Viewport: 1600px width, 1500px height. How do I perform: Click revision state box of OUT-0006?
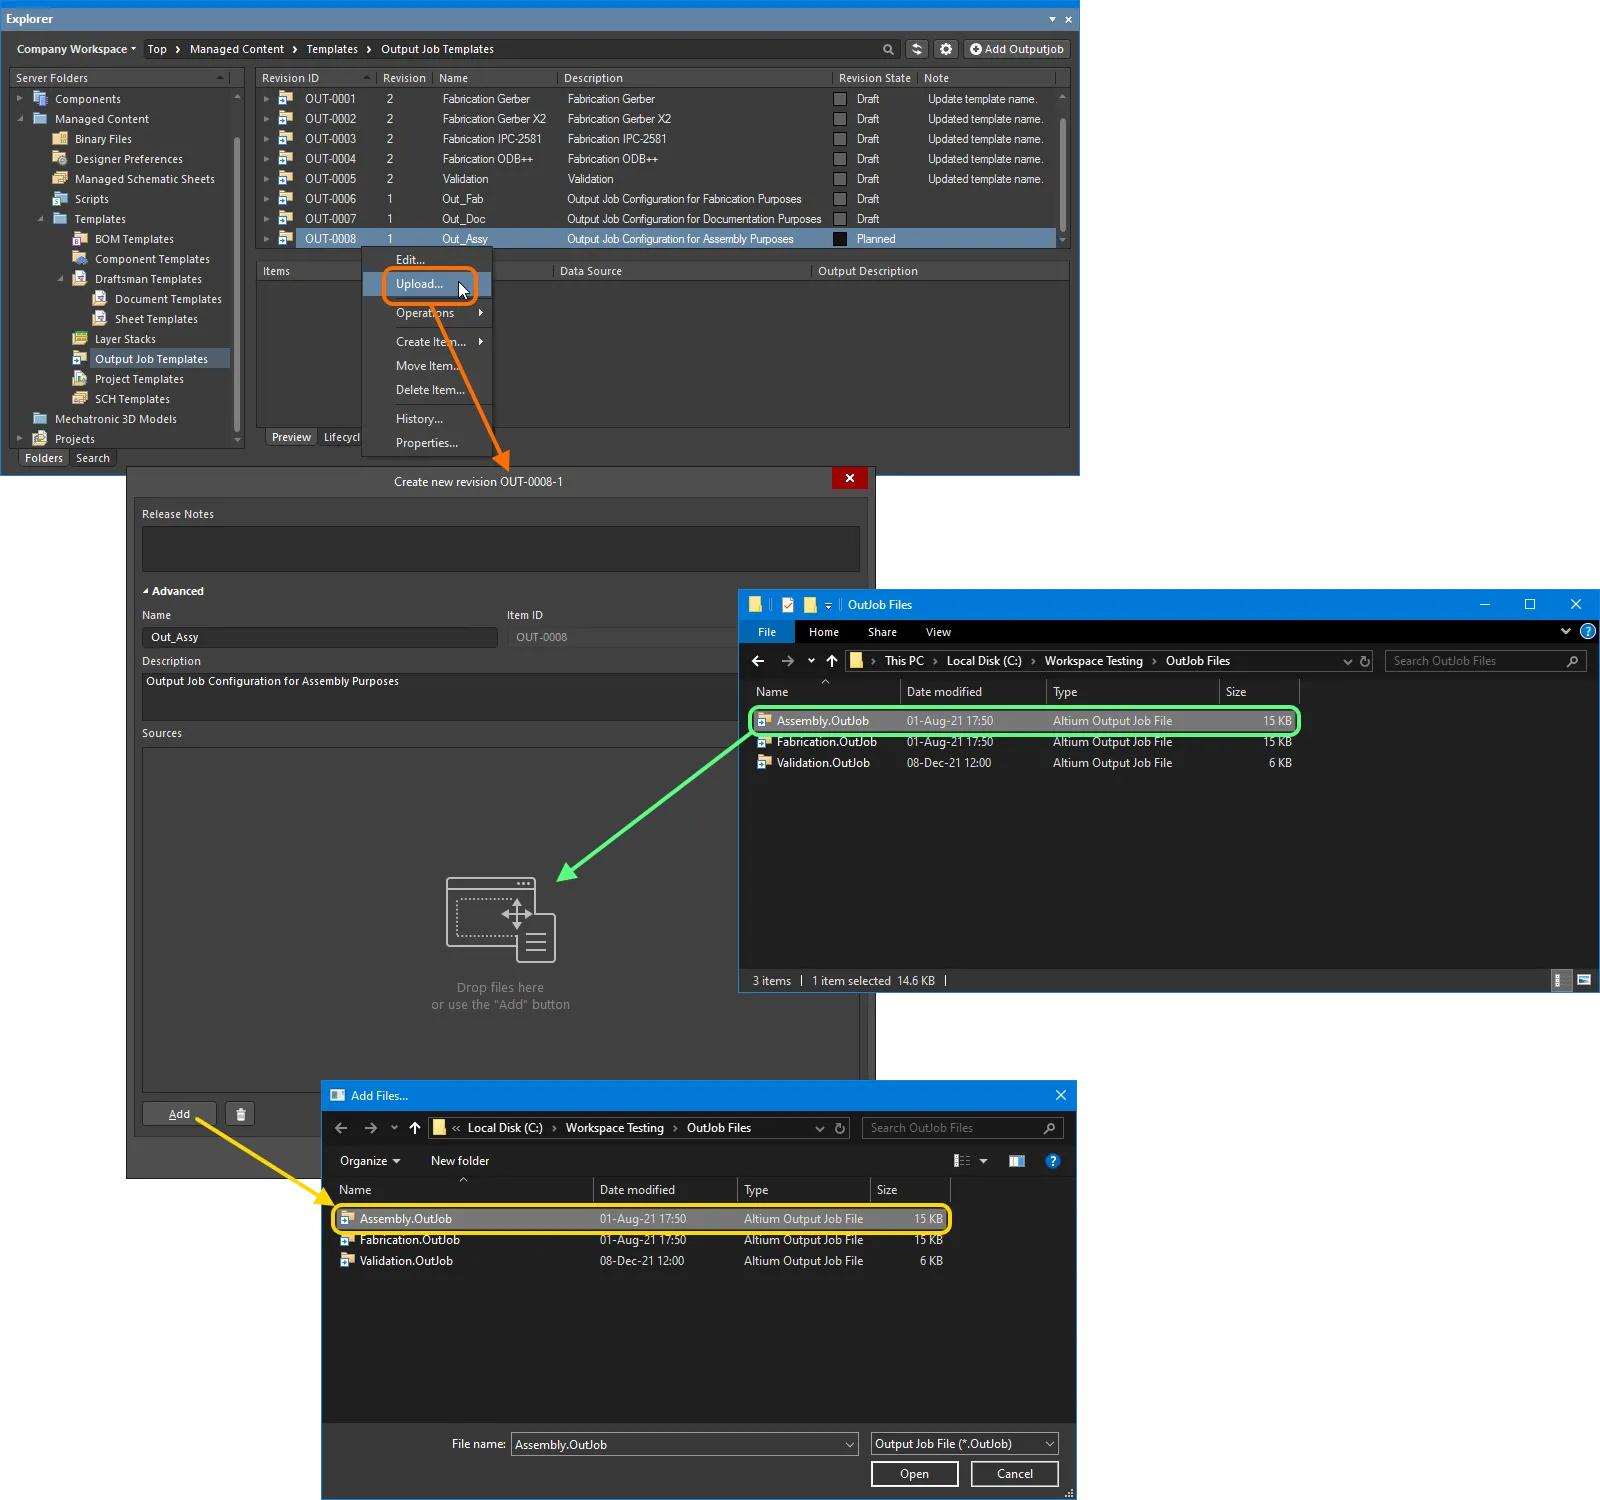pos(840,199)
